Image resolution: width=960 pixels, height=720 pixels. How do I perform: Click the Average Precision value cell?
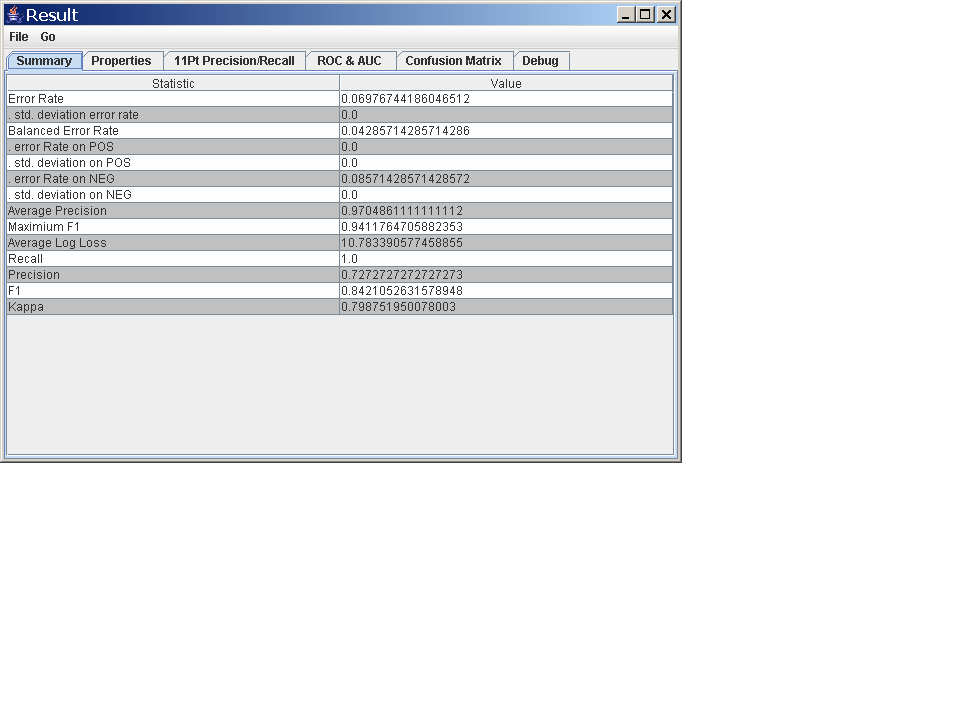coord(506,211)
